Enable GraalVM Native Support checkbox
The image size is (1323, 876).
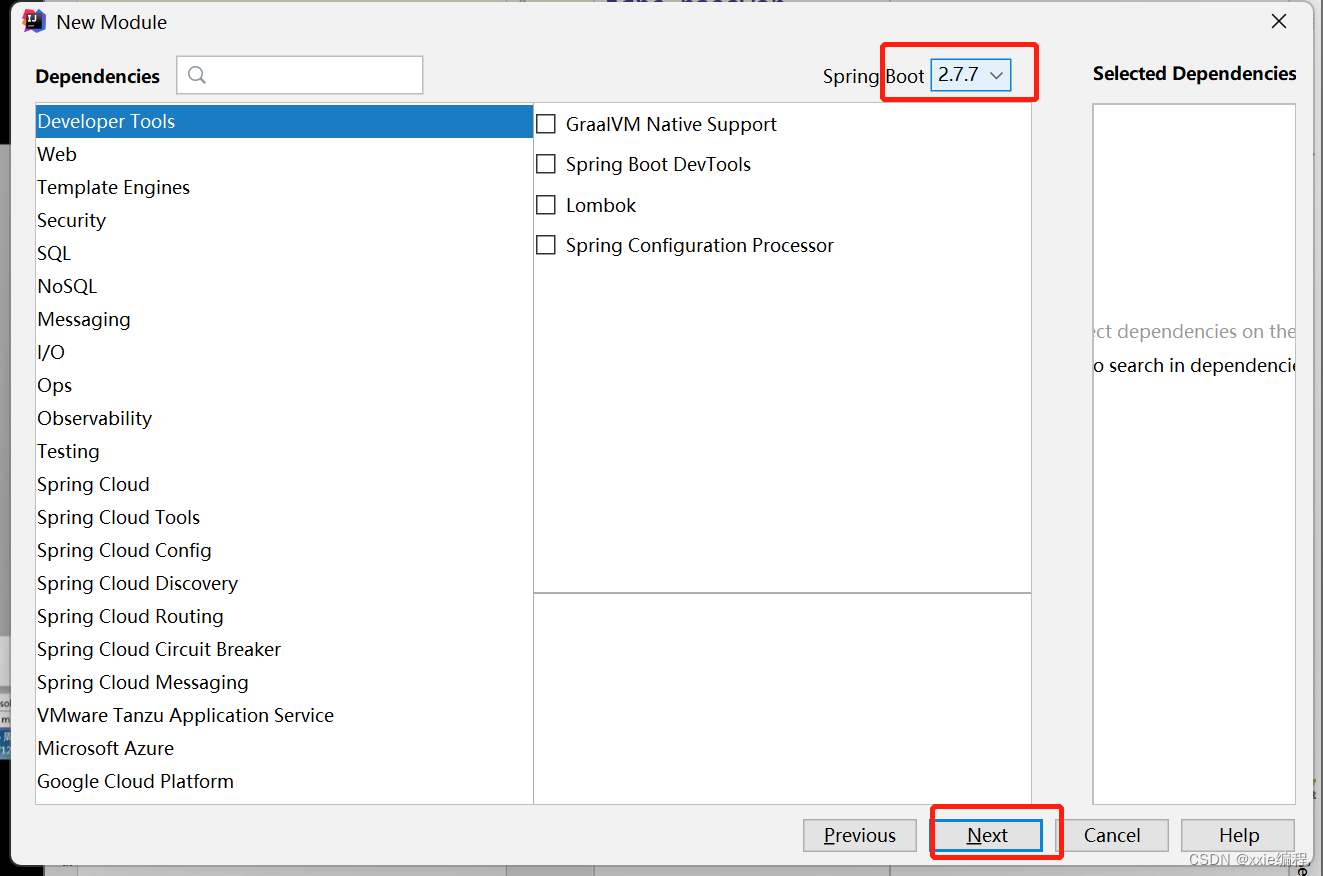(x=546, y=124)
